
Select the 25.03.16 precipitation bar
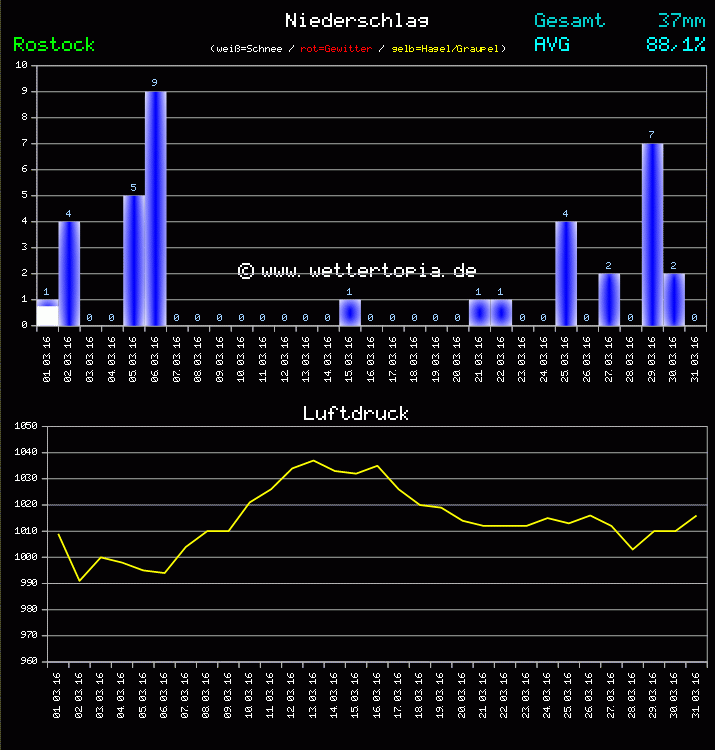coord(565,273)
